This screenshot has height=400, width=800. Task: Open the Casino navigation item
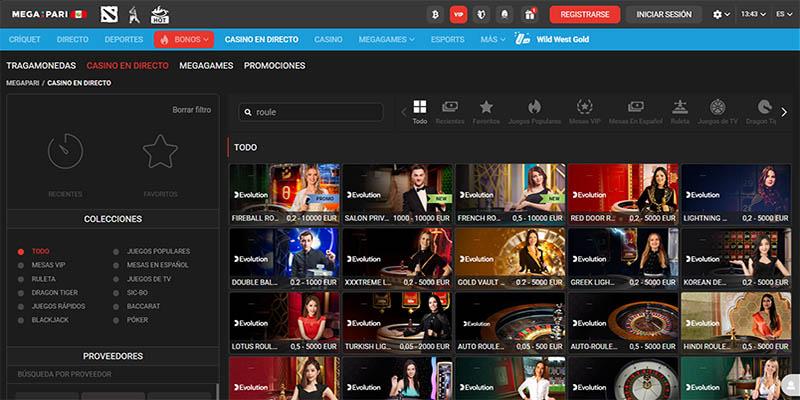[328, 39]
